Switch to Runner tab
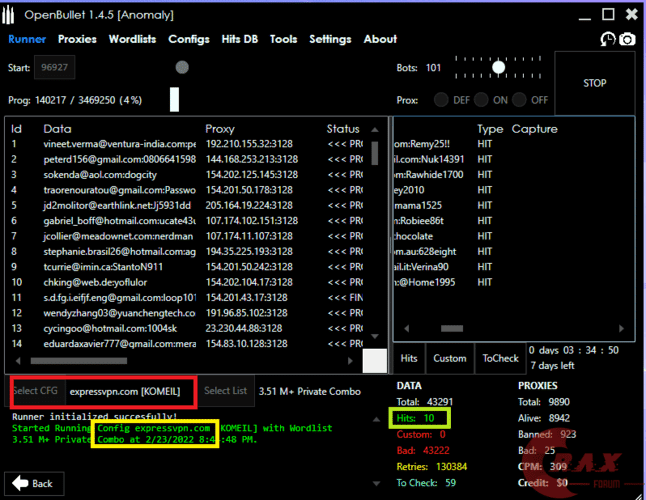Screen dimensions: 646x500 click(x=27, y=39)
